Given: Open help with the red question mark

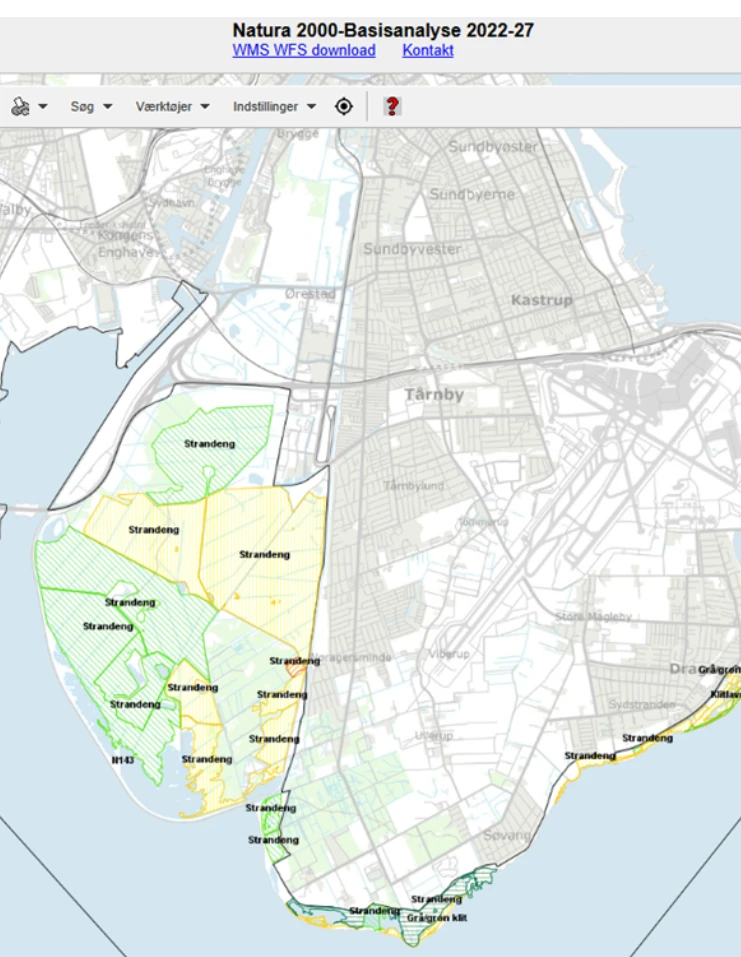Looking at the screenshot, I should (392, 106).
